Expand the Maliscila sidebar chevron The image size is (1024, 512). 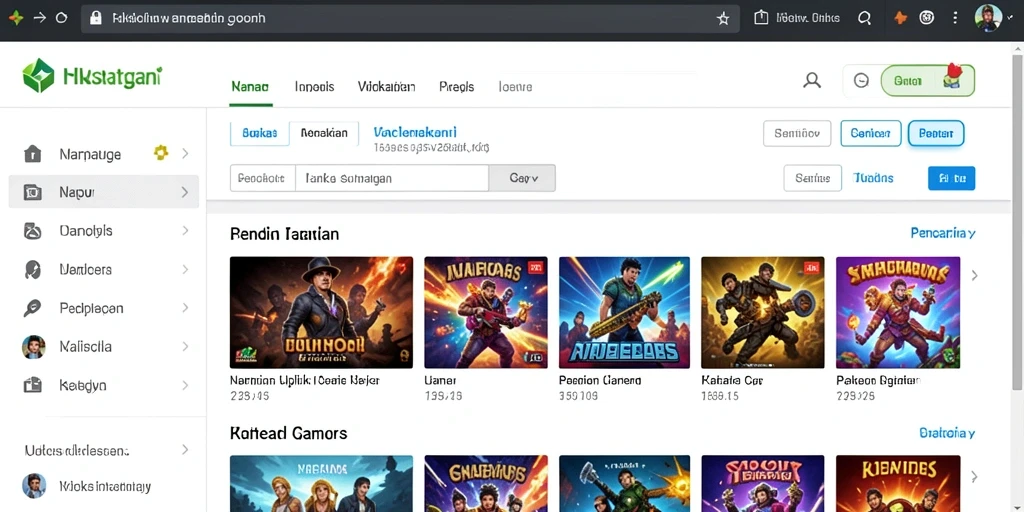pyautogui.click(x=185, y=346)
